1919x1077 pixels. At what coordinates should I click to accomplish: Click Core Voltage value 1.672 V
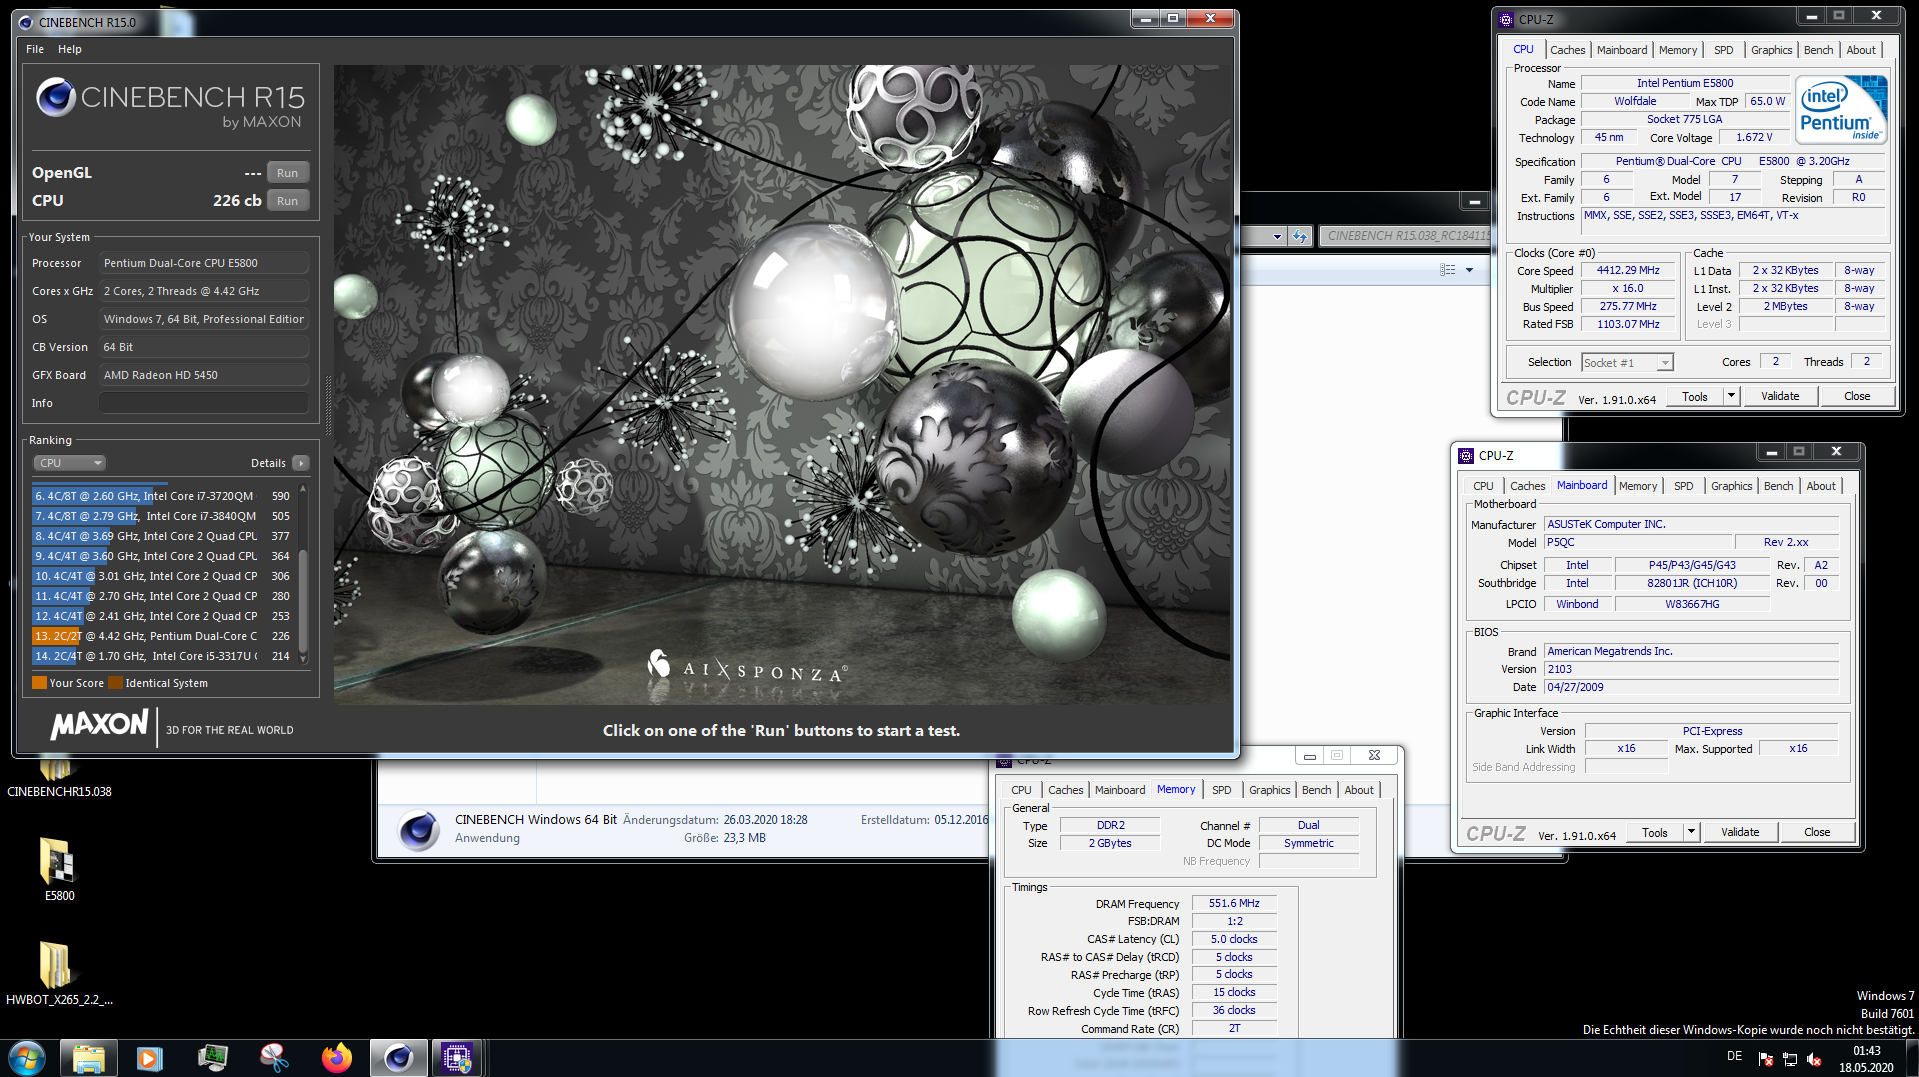pos(1754,138)
